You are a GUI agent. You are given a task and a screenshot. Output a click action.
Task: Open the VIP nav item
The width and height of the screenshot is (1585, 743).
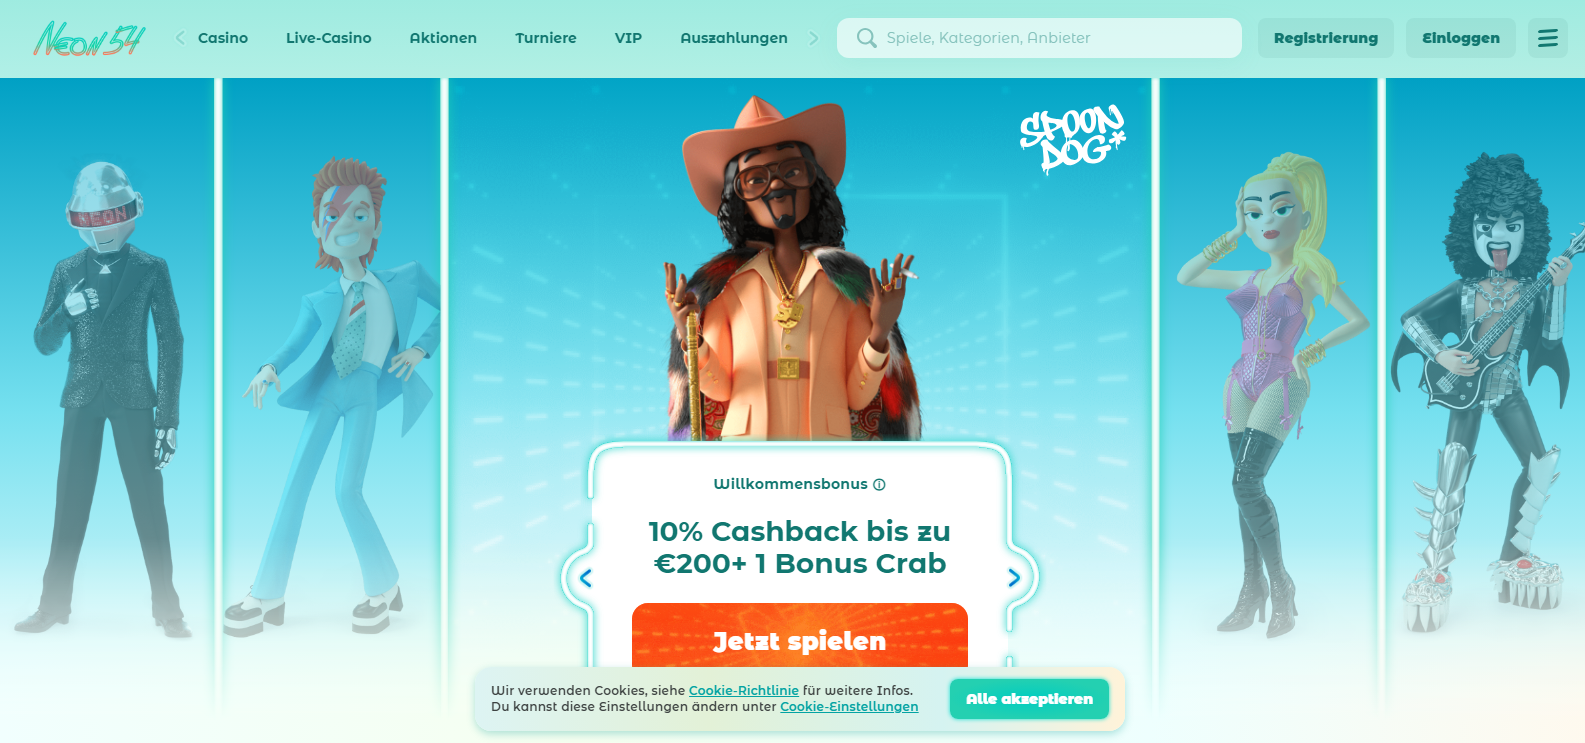(628, 38)
